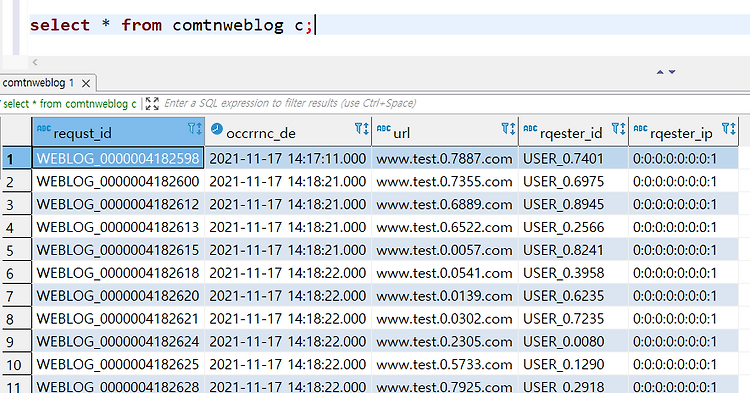Click cell WEBLOG_0000004182612
750x393 pixels.
point(118,204)
